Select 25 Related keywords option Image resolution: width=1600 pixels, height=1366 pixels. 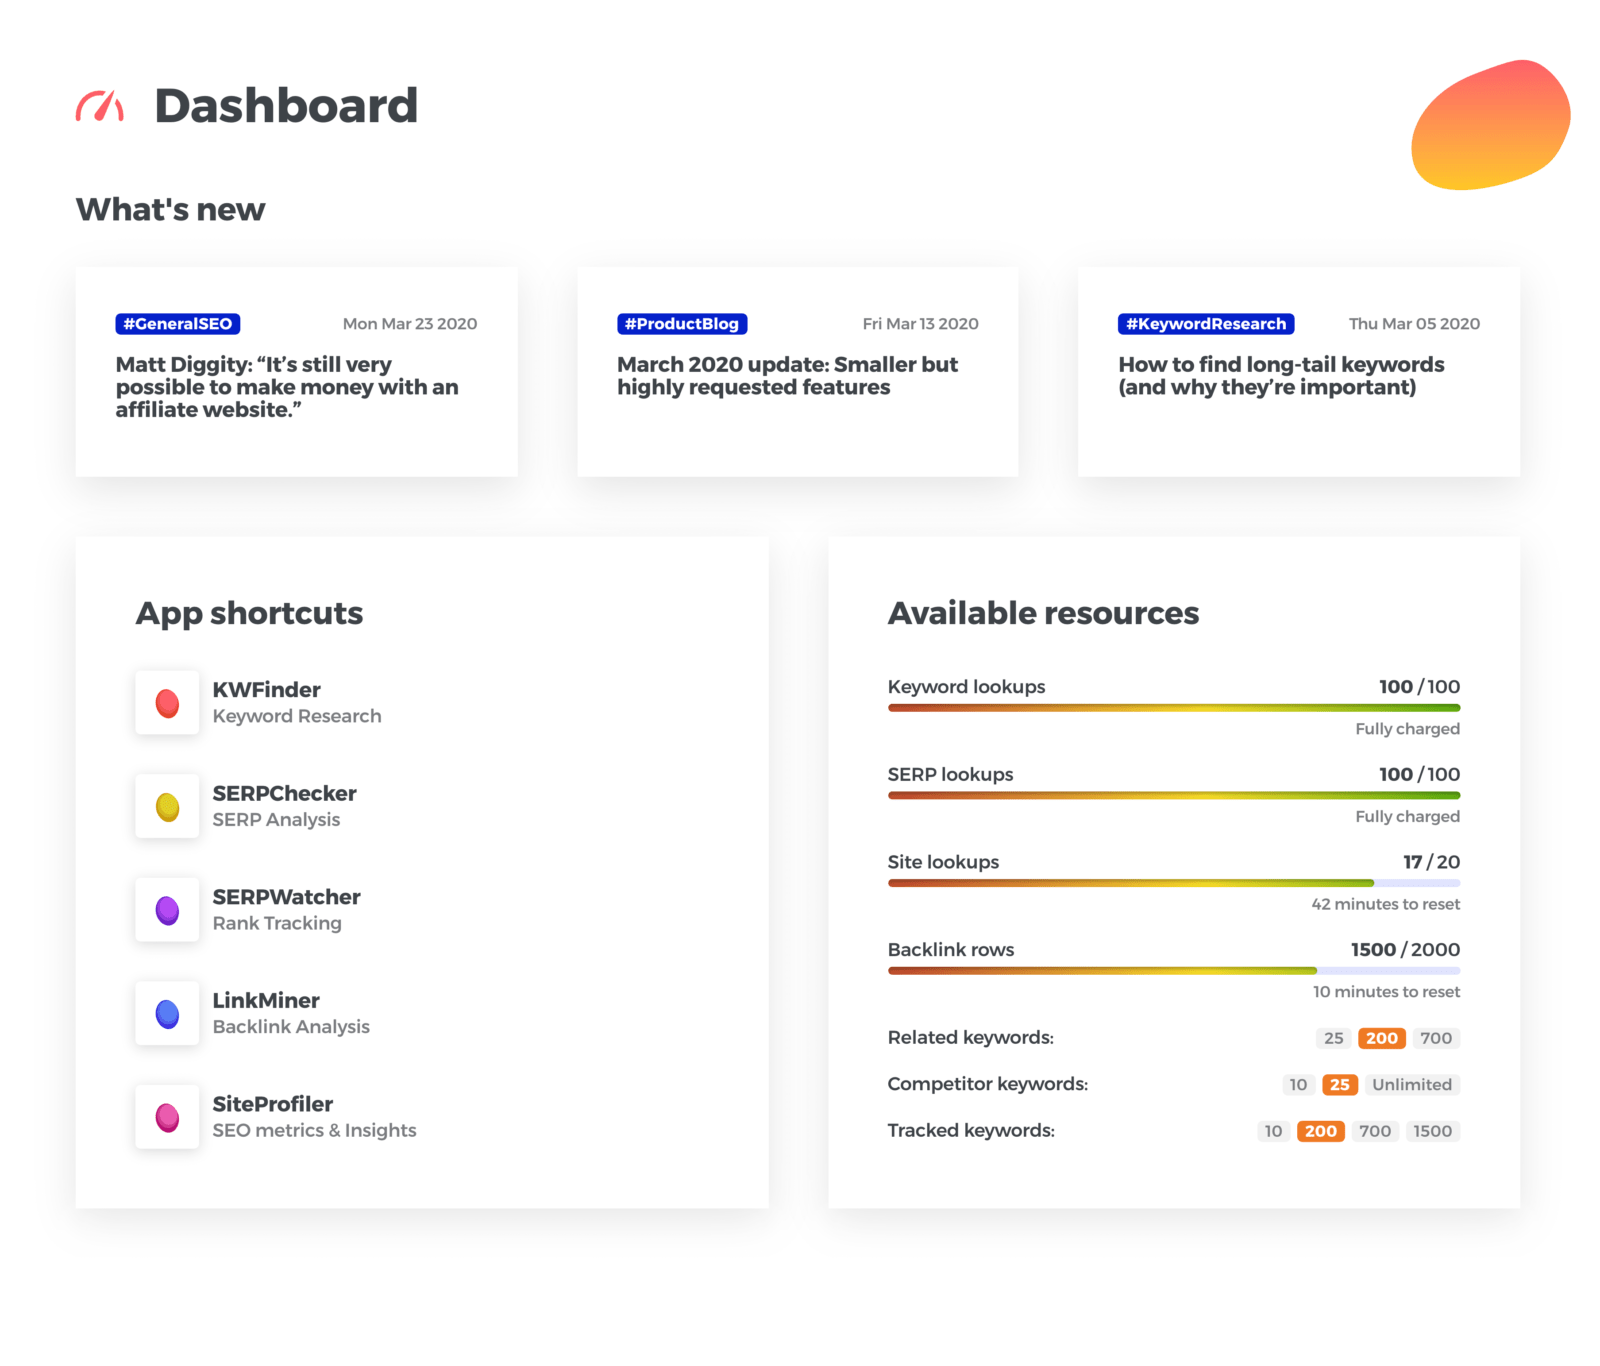tap(1332, 1038)
